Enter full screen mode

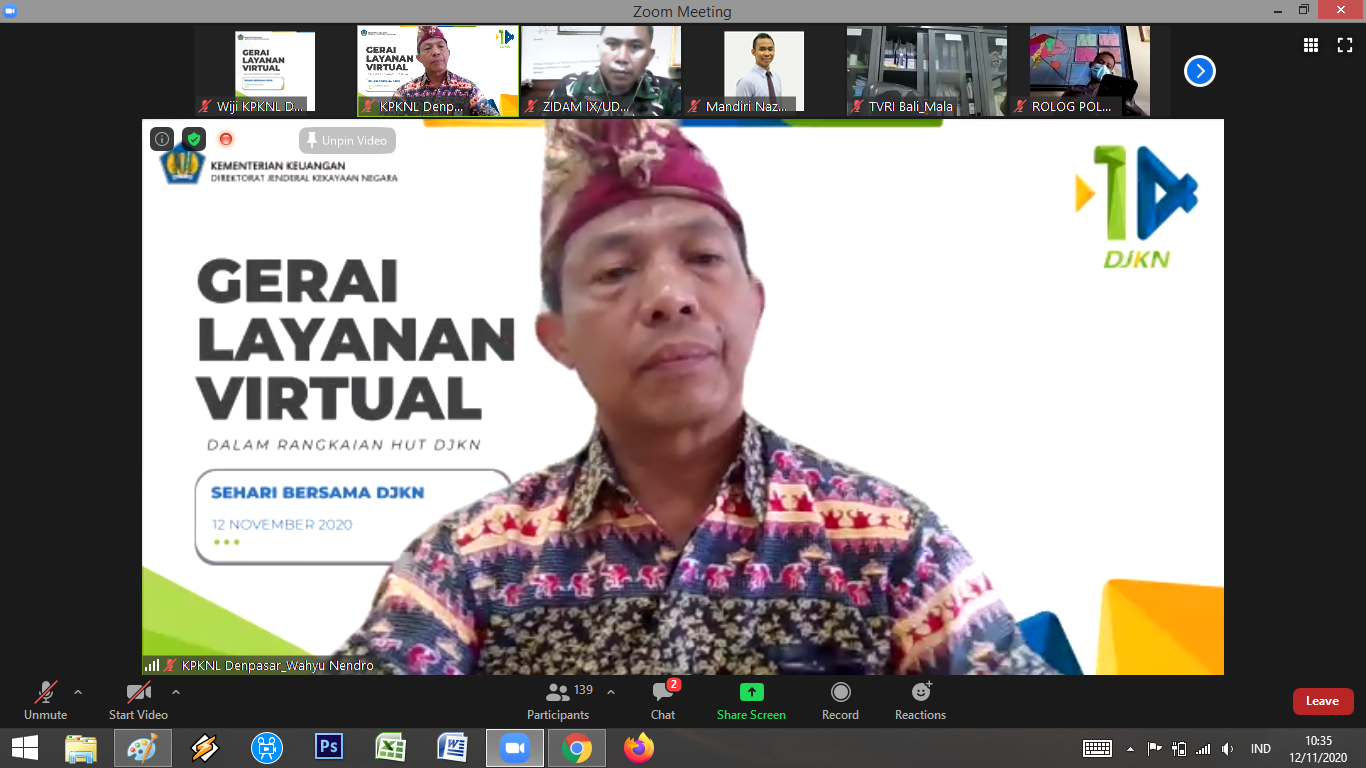pos(1345,45)
